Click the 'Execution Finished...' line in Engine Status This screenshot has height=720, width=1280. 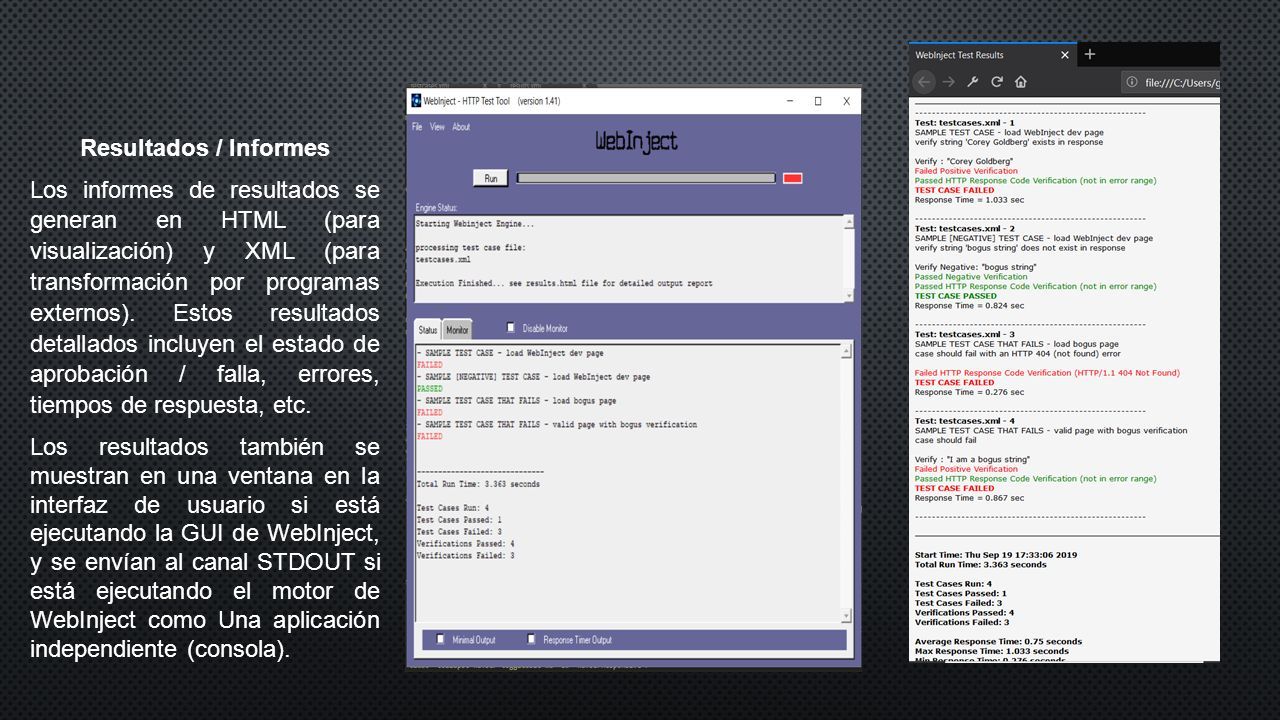click(x=564, y=284)
